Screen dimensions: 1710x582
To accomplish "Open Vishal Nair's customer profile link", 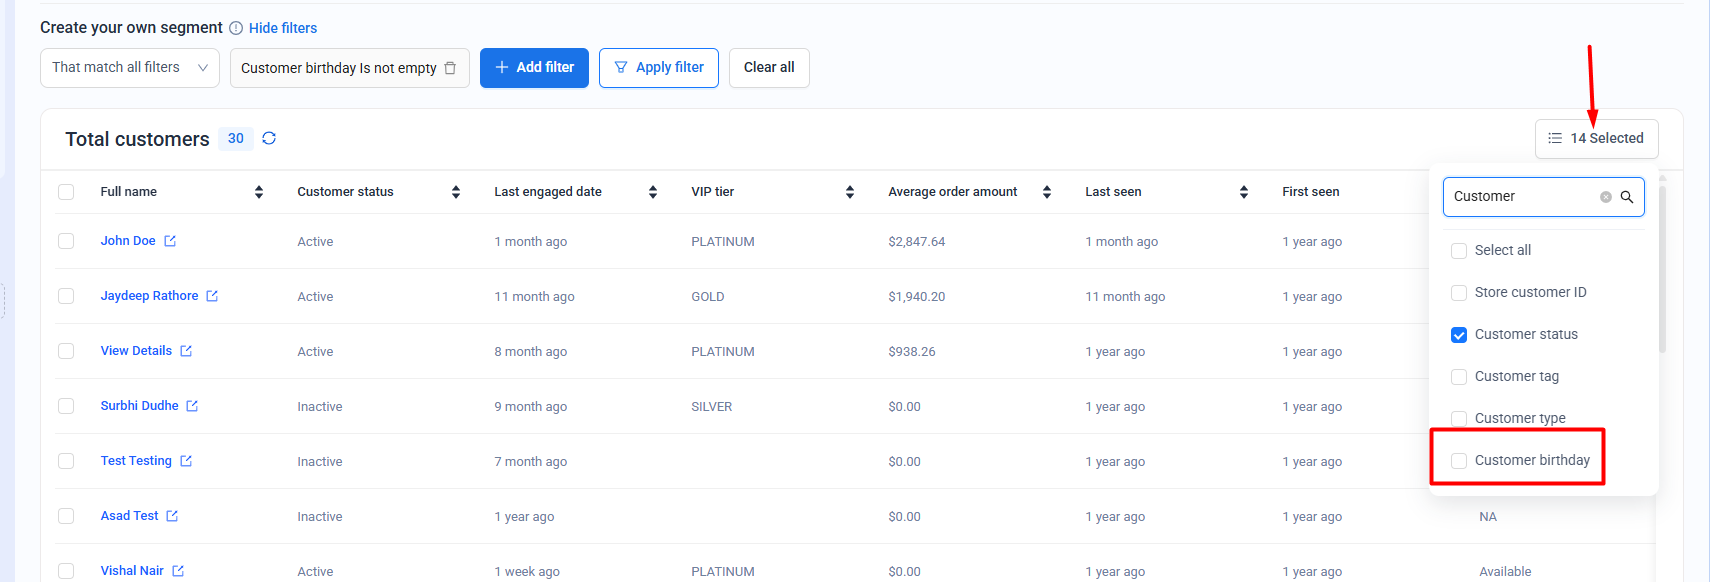I will 132,571.
